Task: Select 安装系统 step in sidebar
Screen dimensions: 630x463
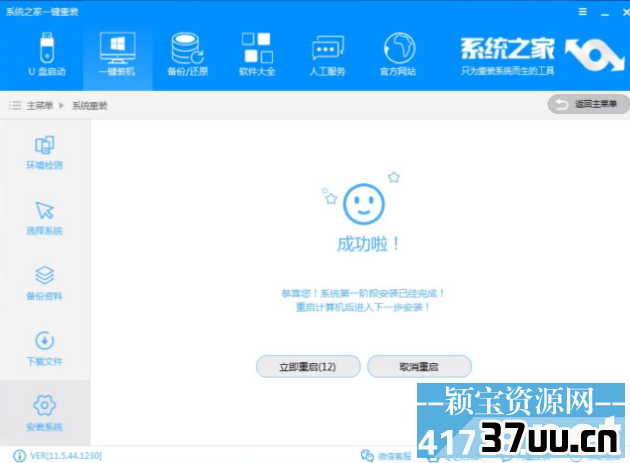Action: [44, 414]
